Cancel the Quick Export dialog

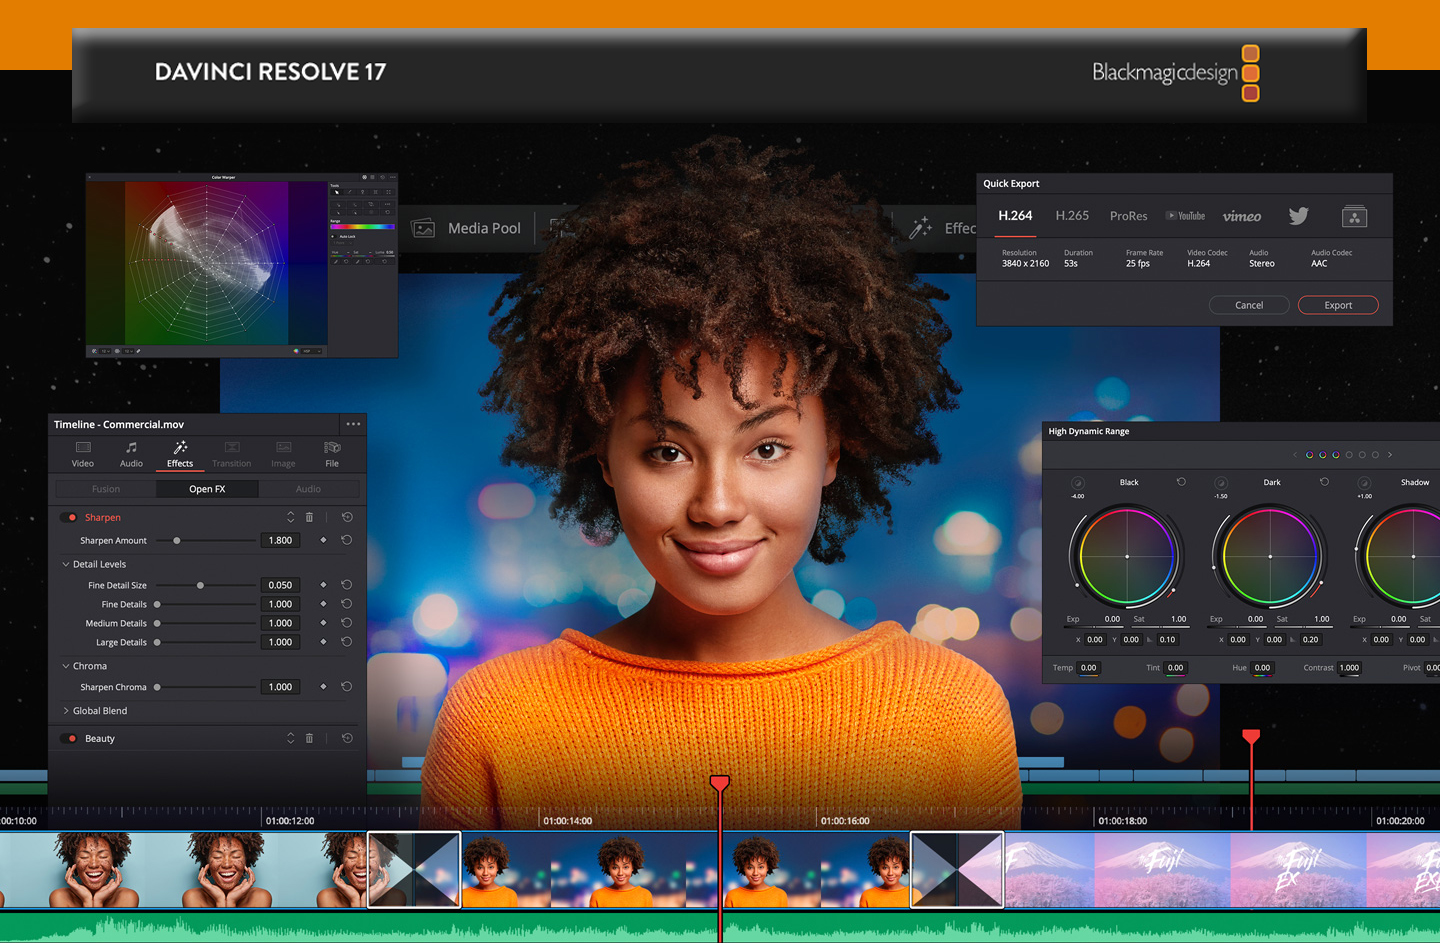1248,305
